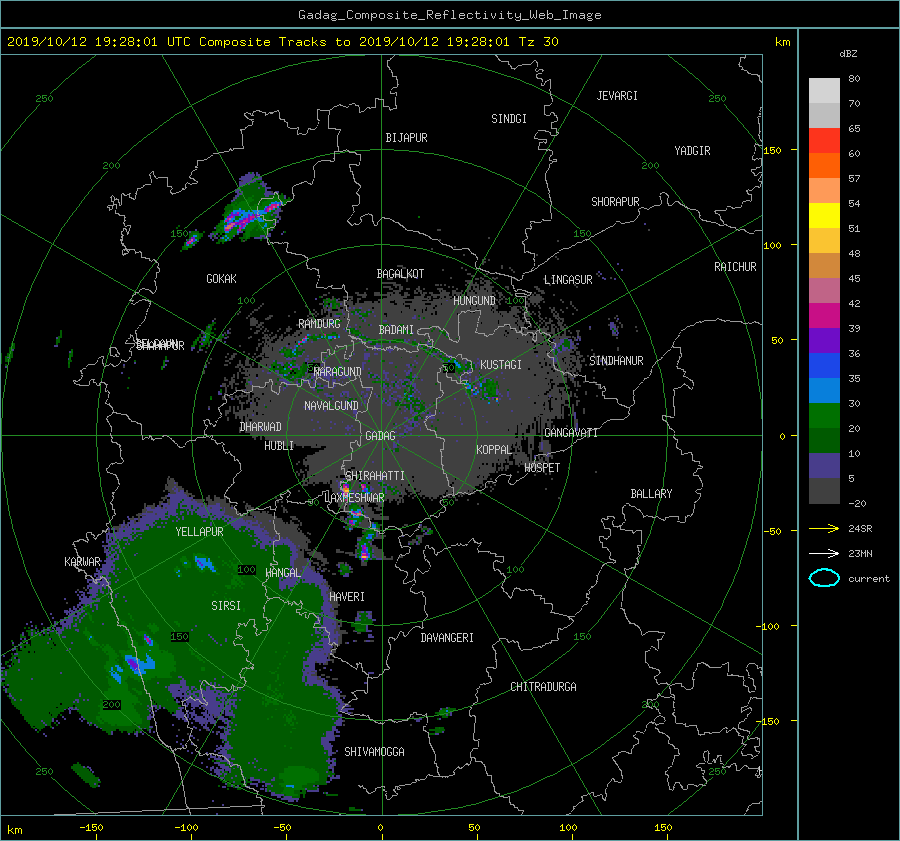Click the NAVALGUND city label
The width and height of the screenshot is (900, 841).
click(x=331, y=406)
